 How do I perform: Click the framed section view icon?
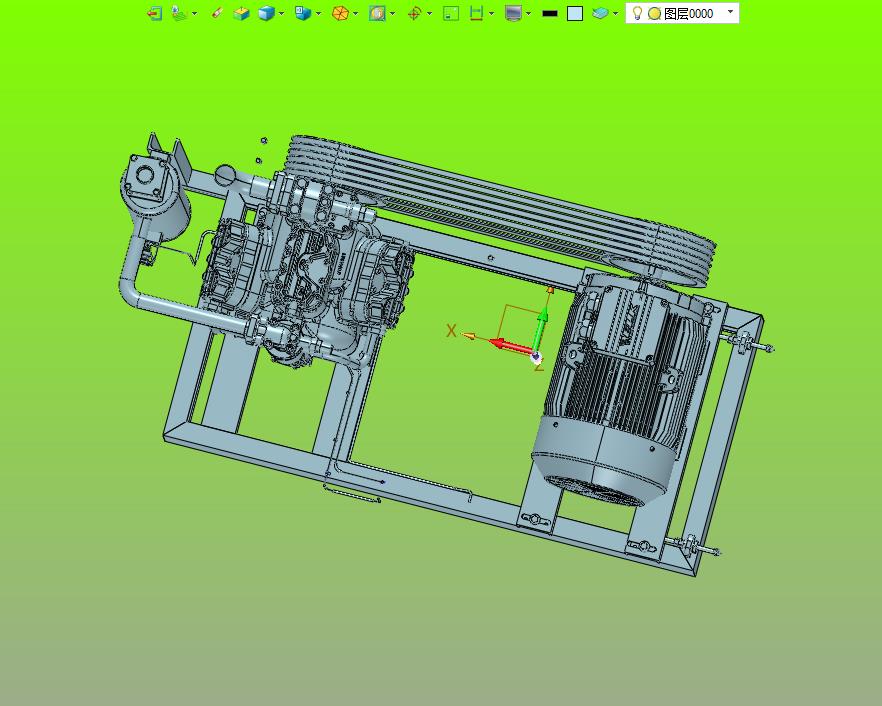click(377, 13)
